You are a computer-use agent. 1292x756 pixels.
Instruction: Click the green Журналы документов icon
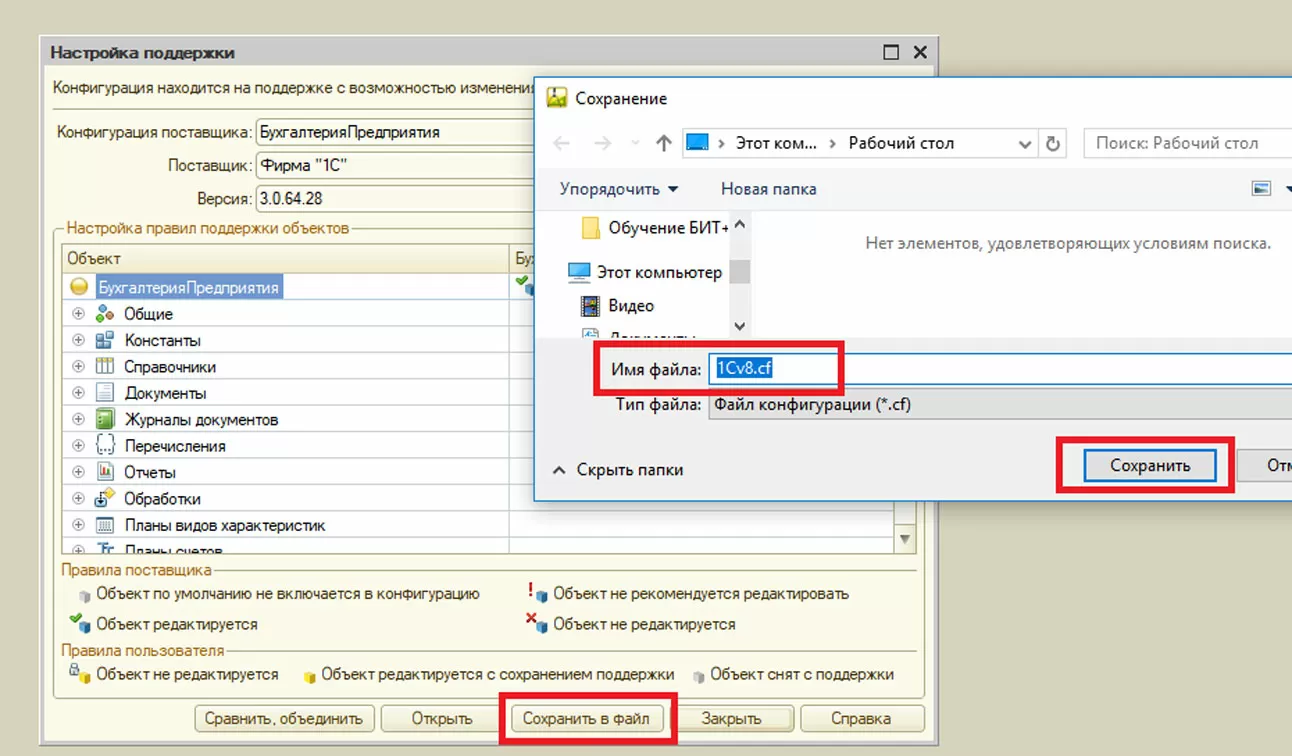click(105, 419)
